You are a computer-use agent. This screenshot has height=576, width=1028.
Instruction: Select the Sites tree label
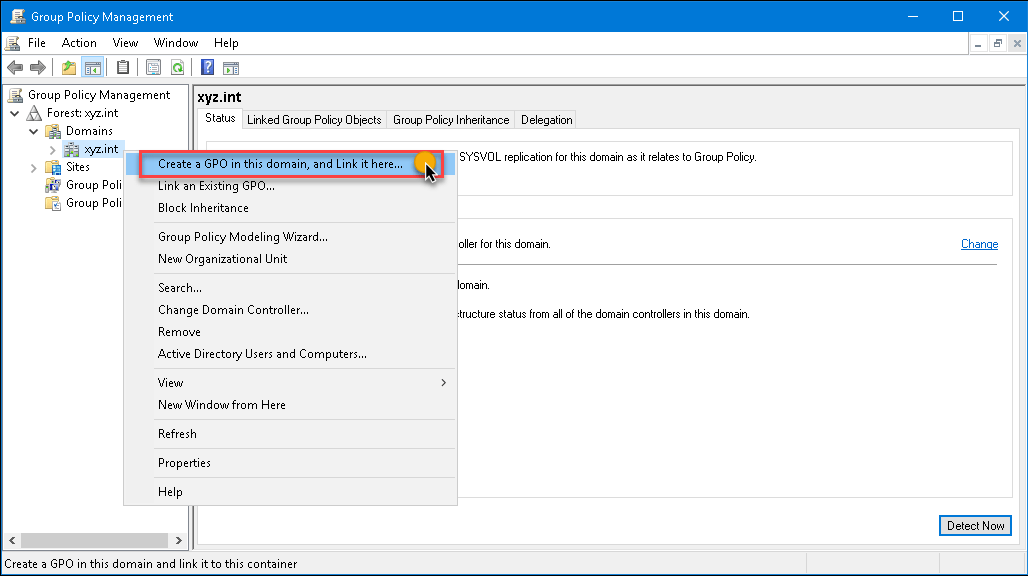pyautogui.click(x=77, y=167)
